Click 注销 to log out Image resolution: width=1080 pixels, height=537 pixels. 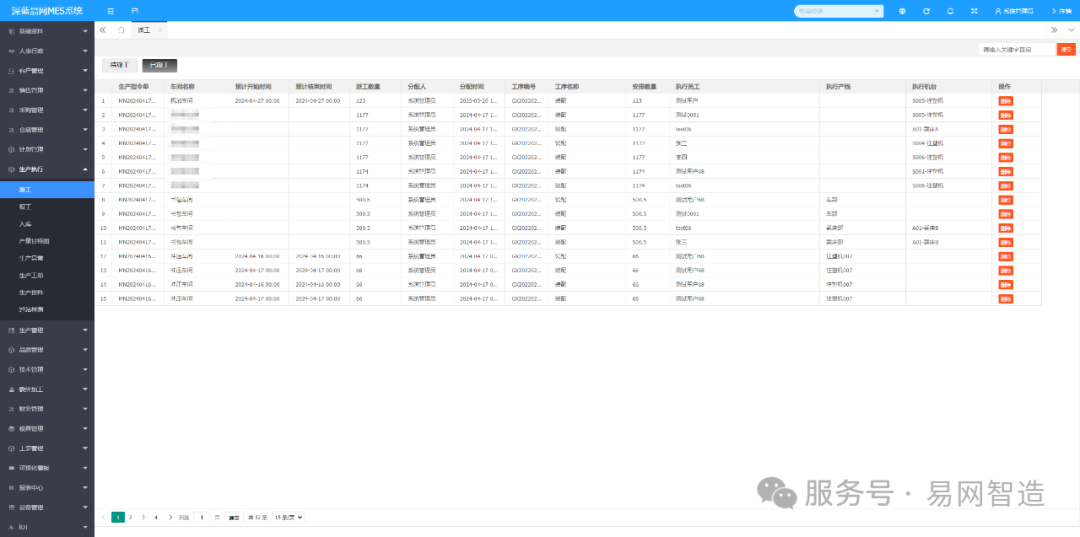(1061, 11)
